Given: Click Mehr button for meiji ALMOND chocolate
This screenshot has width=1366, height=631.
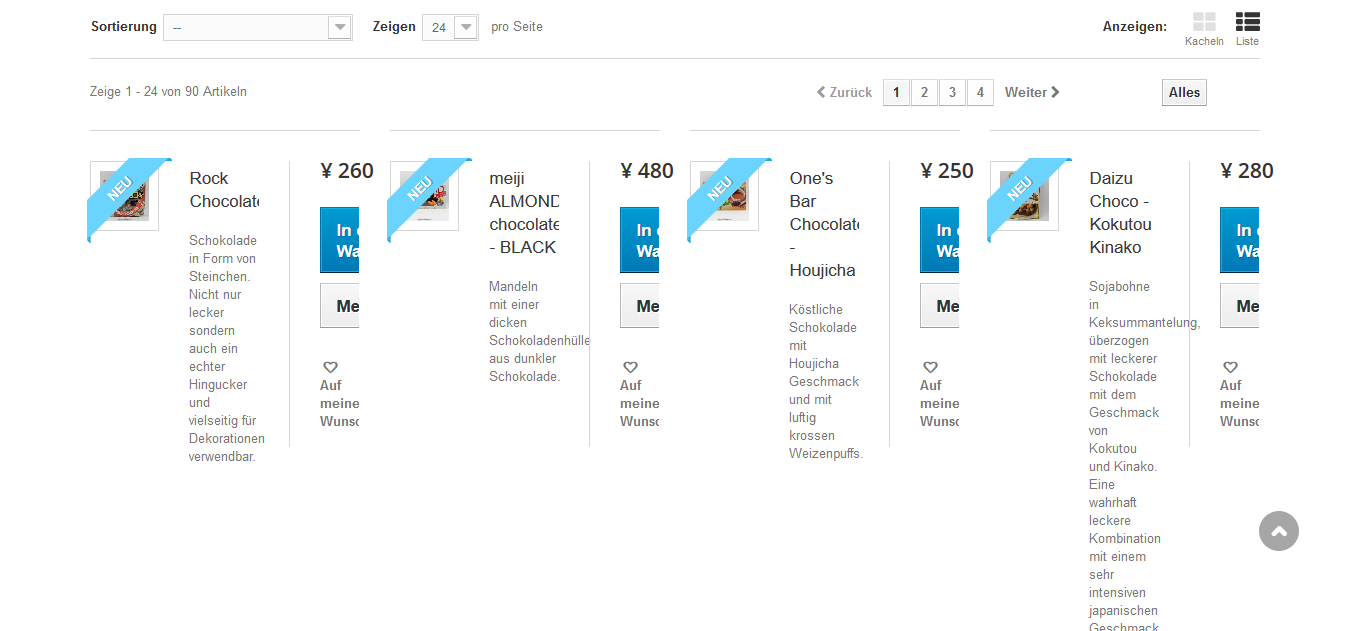Looking at the screenshot, I should (639, 306).
